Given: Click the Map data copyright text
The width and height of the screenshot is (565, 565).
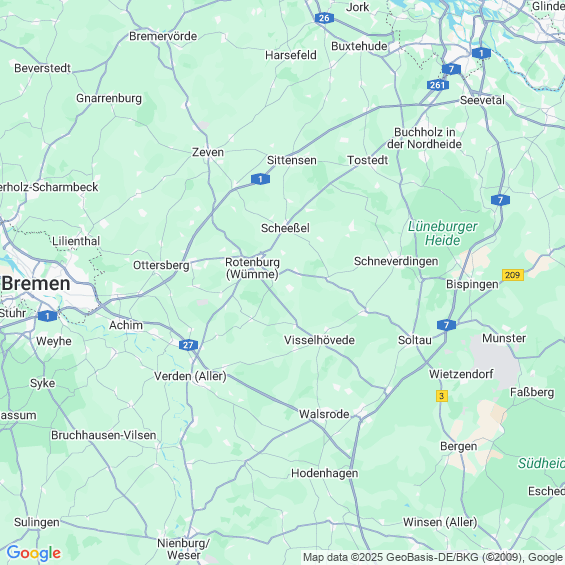Looking at the screenshot, I should pos(433,557).
